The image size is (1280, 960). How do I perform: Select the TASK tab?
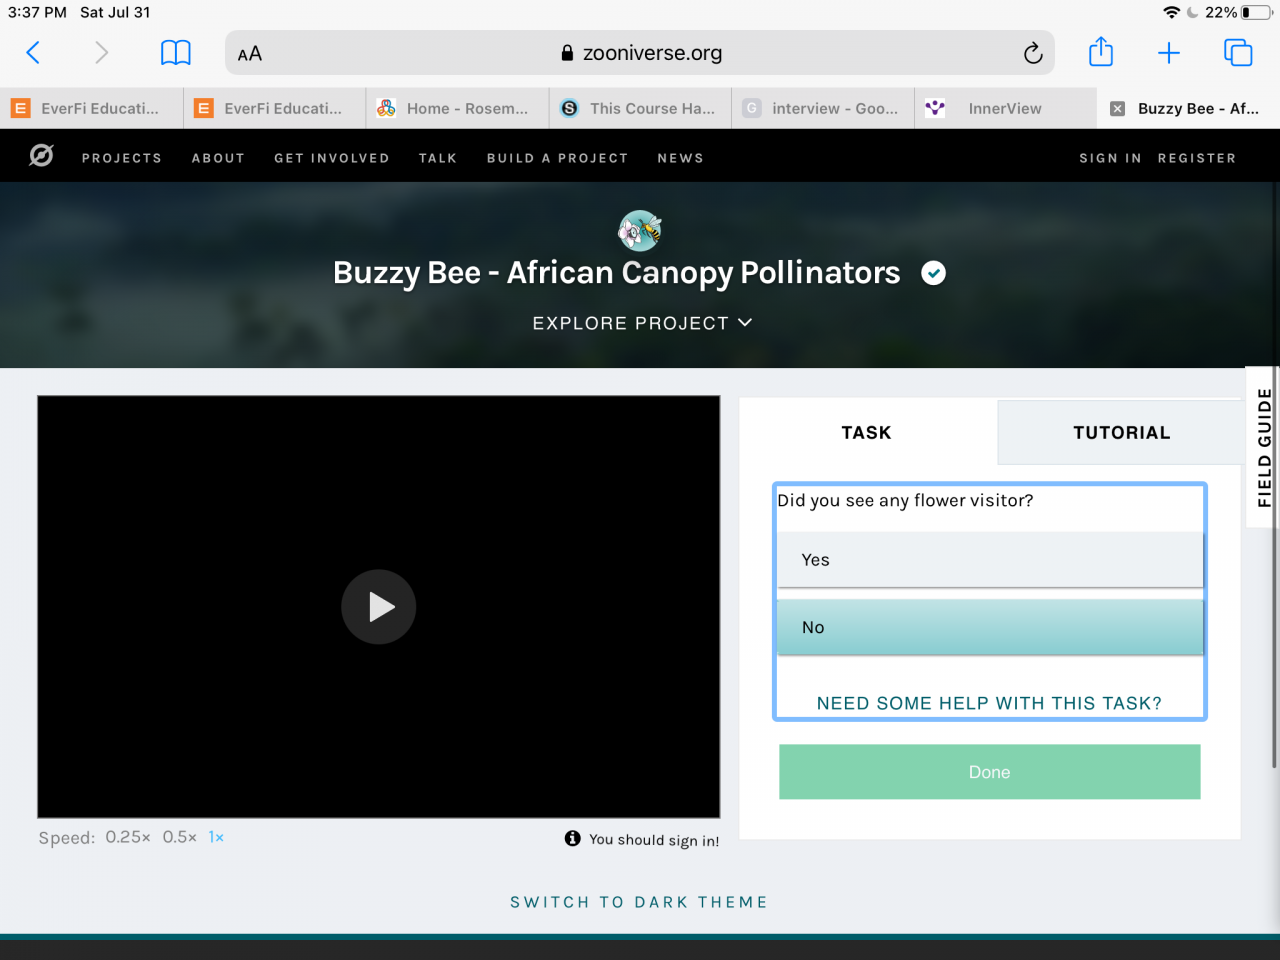(x=867, y=432)
